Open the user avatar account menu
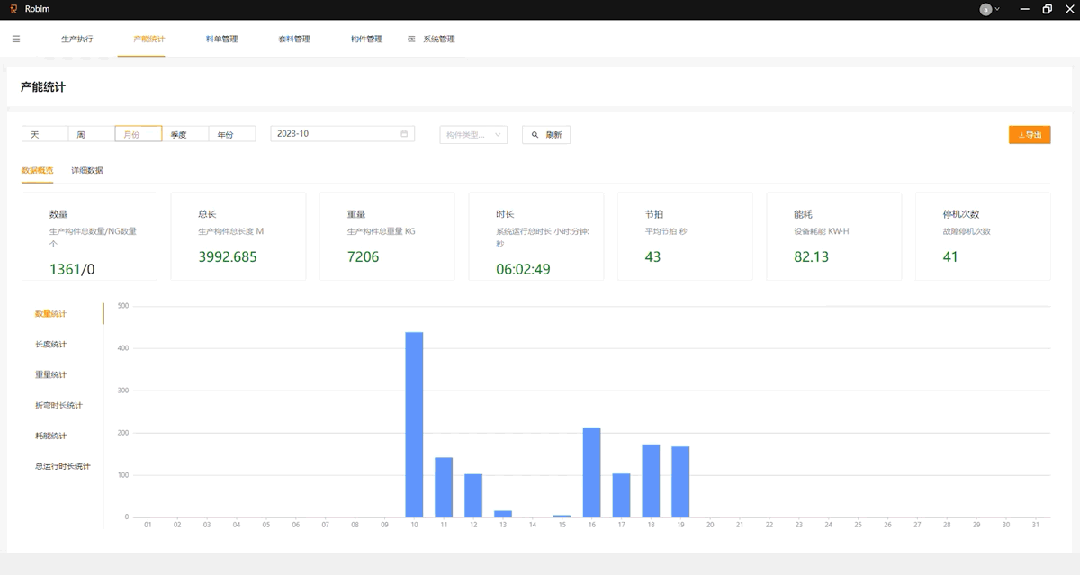 click(x=989, y=9)
